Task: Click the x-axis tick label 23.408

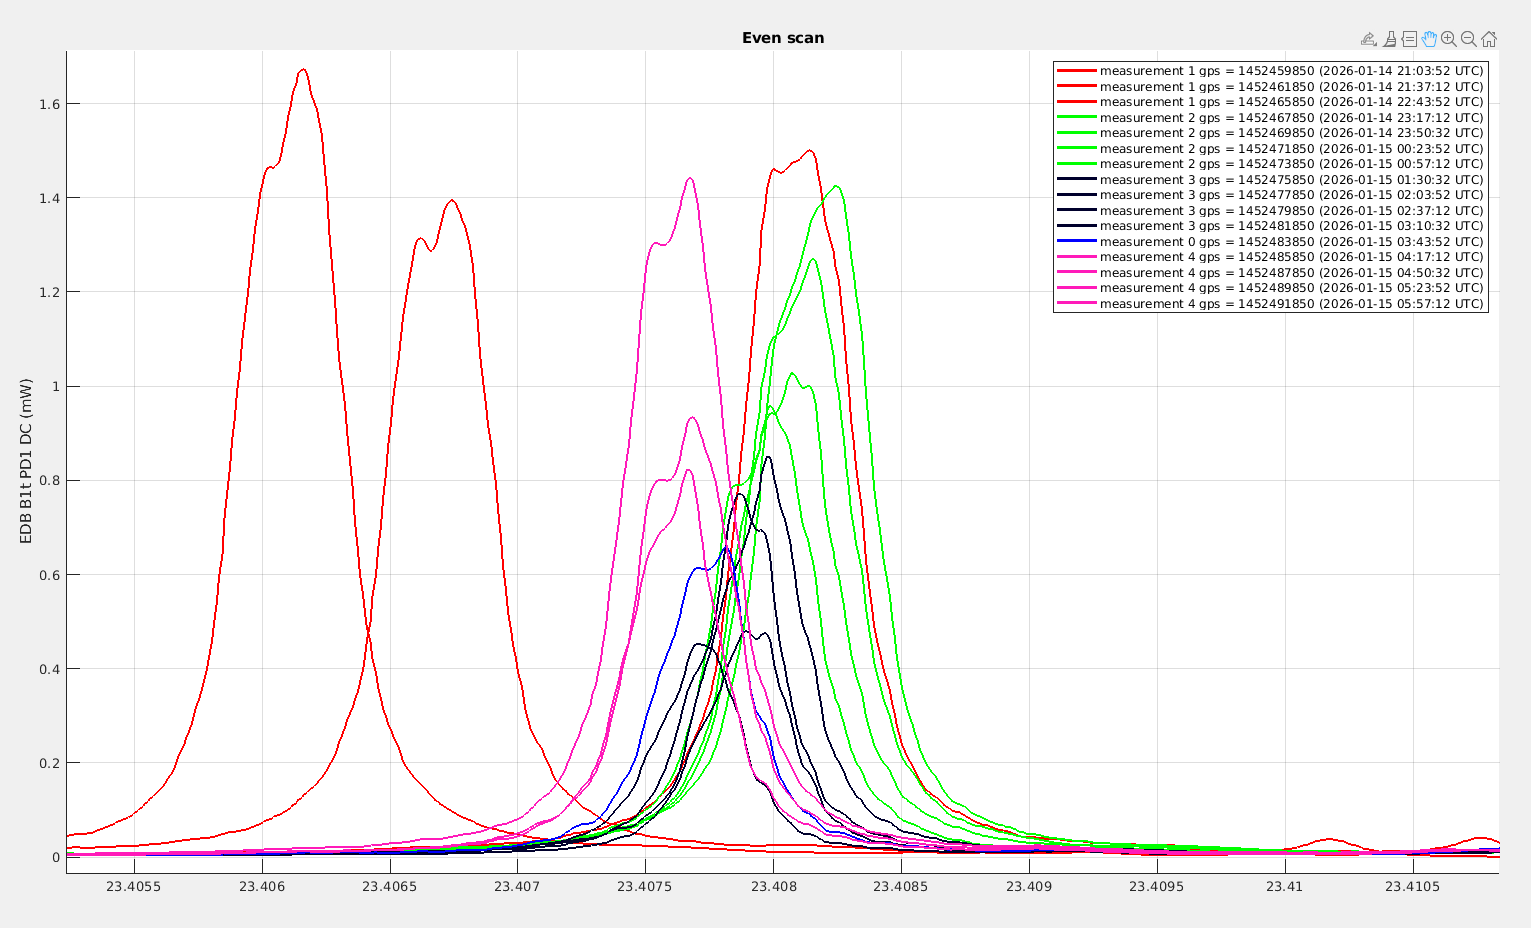Action: [773, 886]
